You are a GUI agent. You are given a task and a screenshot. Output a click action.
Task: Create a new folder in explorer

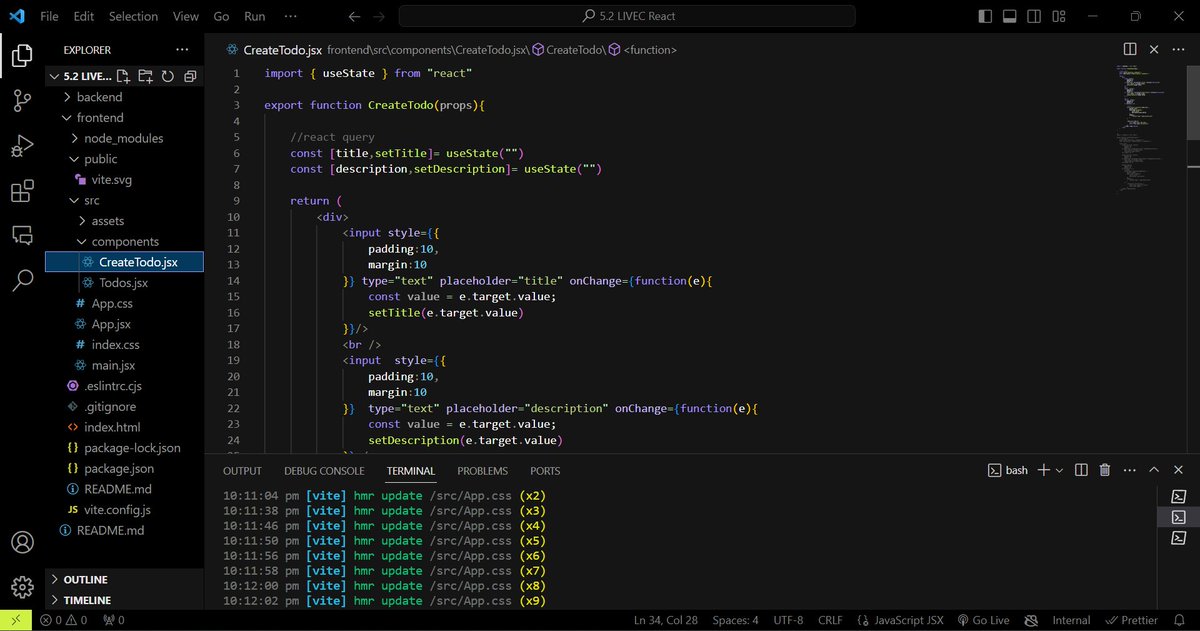click(x=146, y=76)
